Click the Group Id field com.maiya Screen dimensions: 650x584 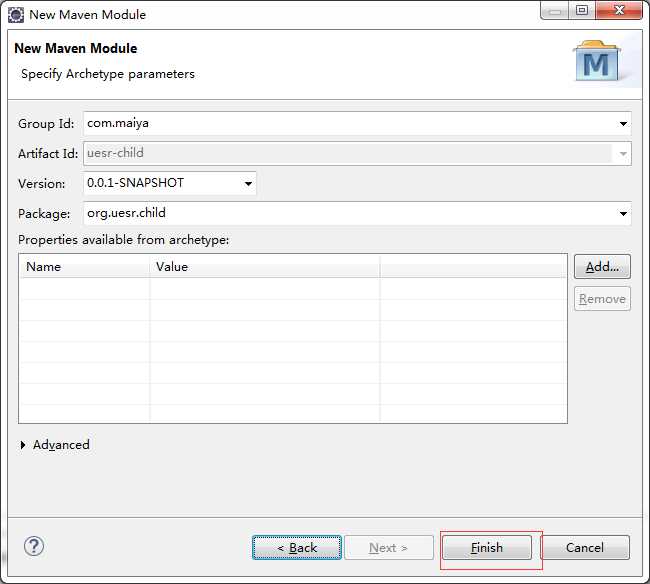click(x=357, y=124)
